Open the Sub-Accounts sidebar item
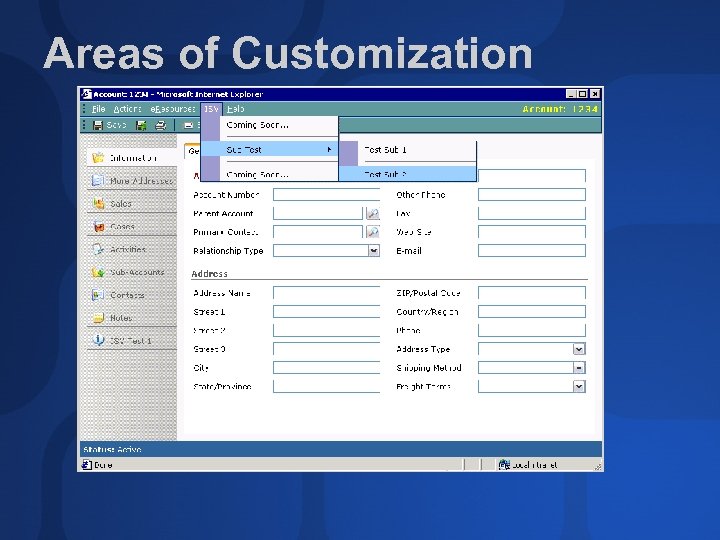Screen dimensions: 720x540 point(132,272)
